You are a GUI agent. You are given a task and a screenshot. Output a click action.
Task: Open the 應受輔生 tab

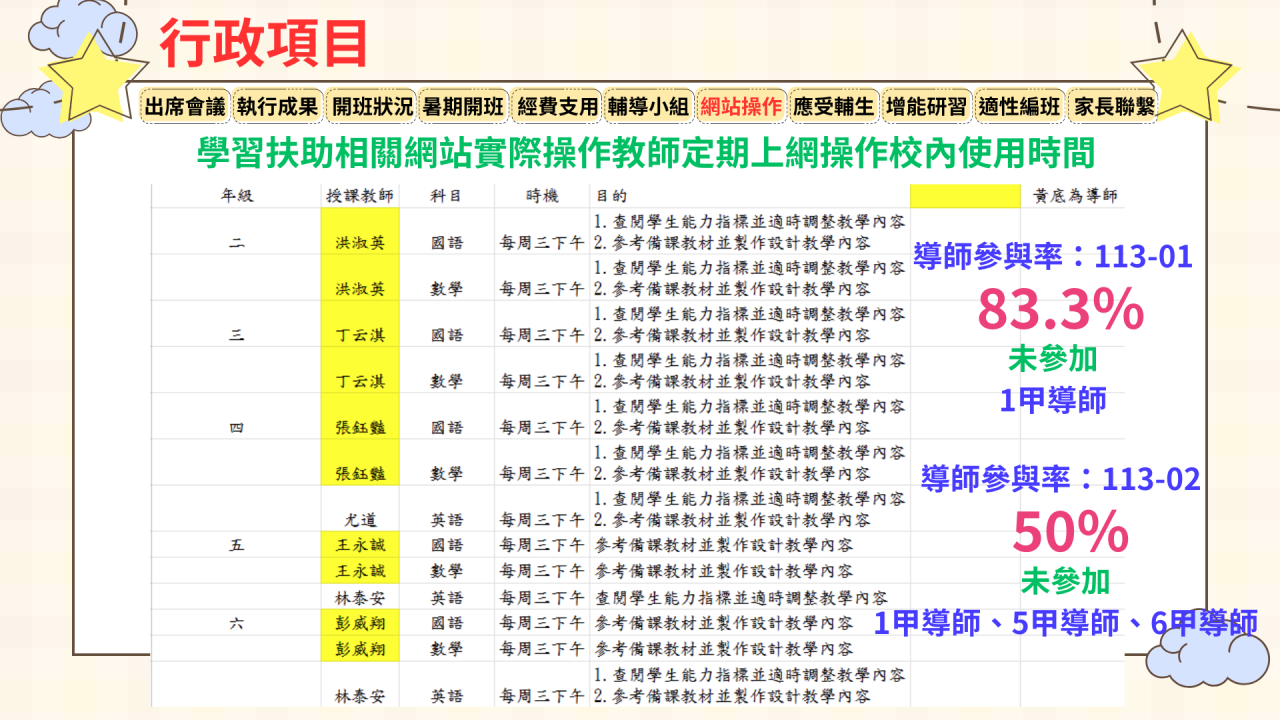[x=833, y=106]
